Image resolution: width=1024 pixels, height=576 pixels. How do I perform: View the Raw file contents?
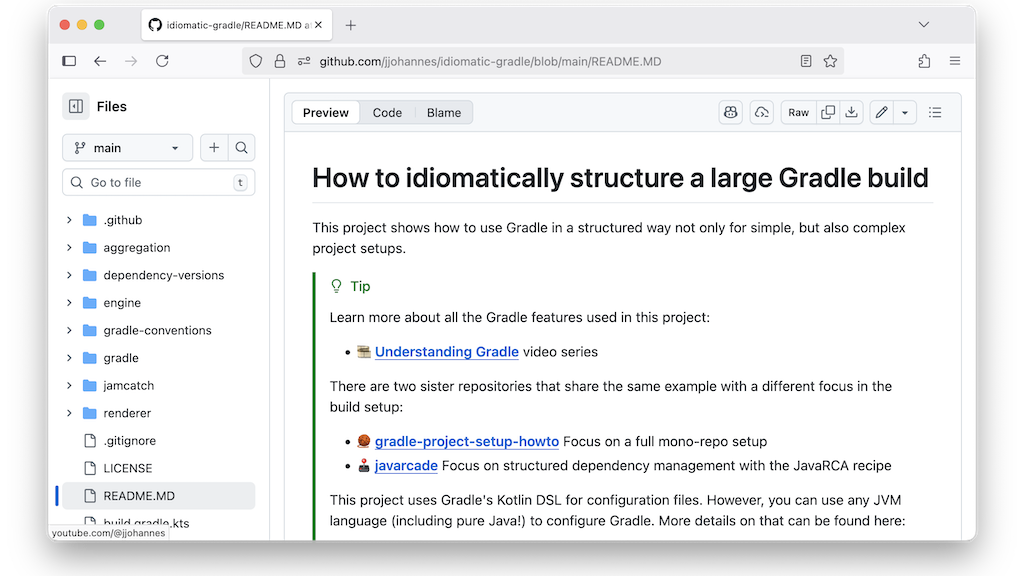point(798,112)
